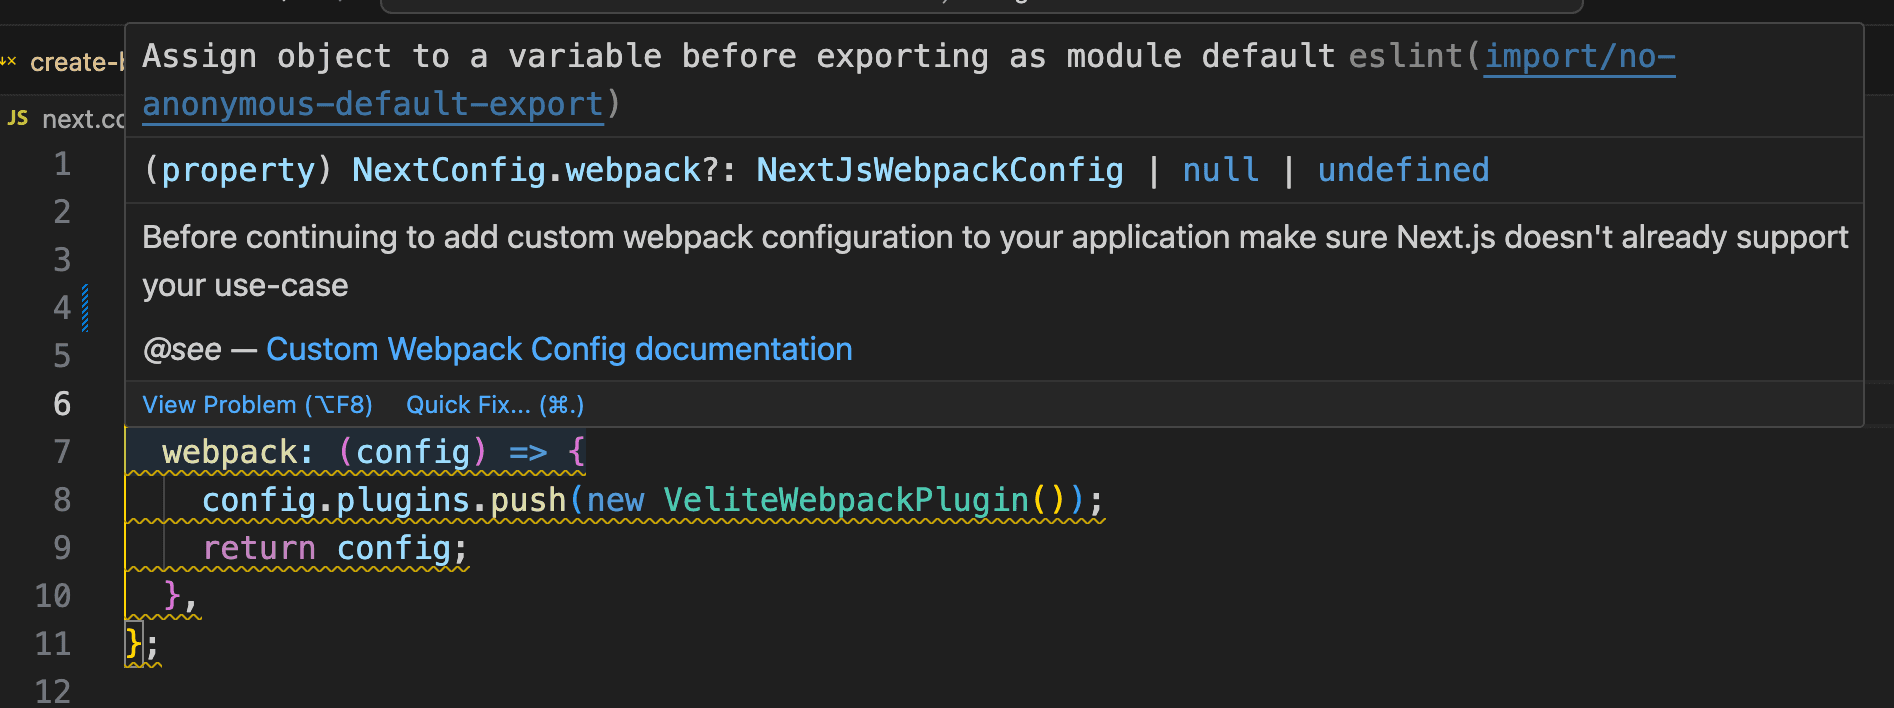Image resolution: width=1894 pixels, height=708 pixels.
Task: Click the arrow function => on line 7
Action: [528, 452]
